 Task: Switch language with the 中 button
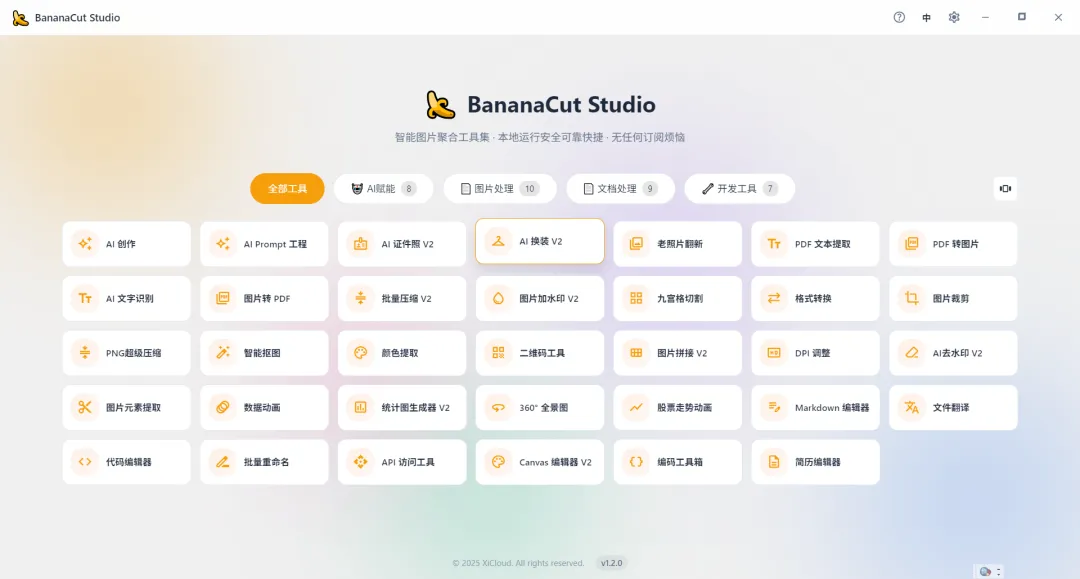click(x=926, y=18)
